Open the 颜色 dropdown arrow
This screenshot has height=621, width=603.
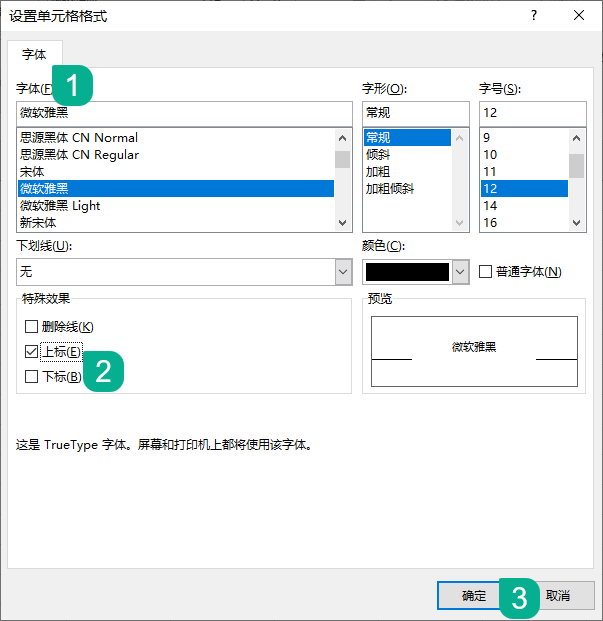[460, 272]
